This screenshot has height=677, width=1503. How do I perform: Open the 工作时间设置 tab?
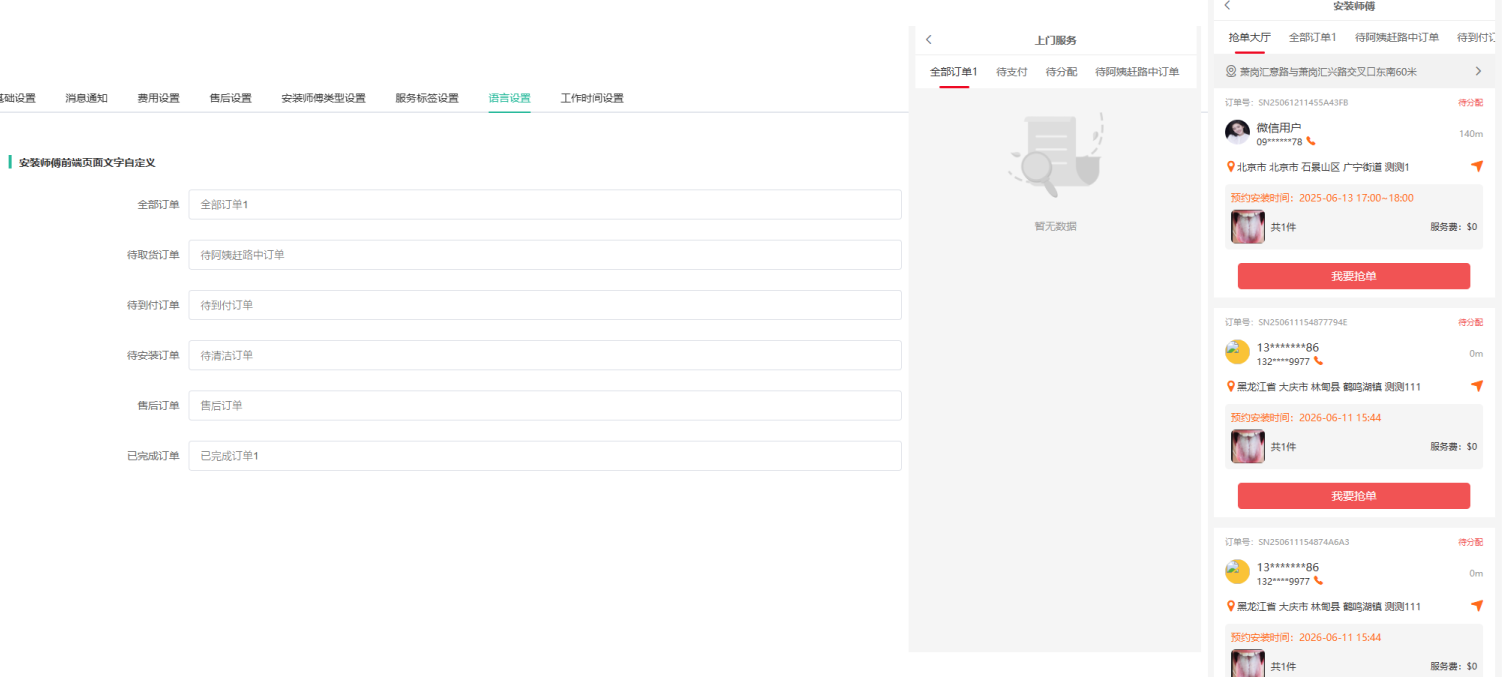point(592,98)
